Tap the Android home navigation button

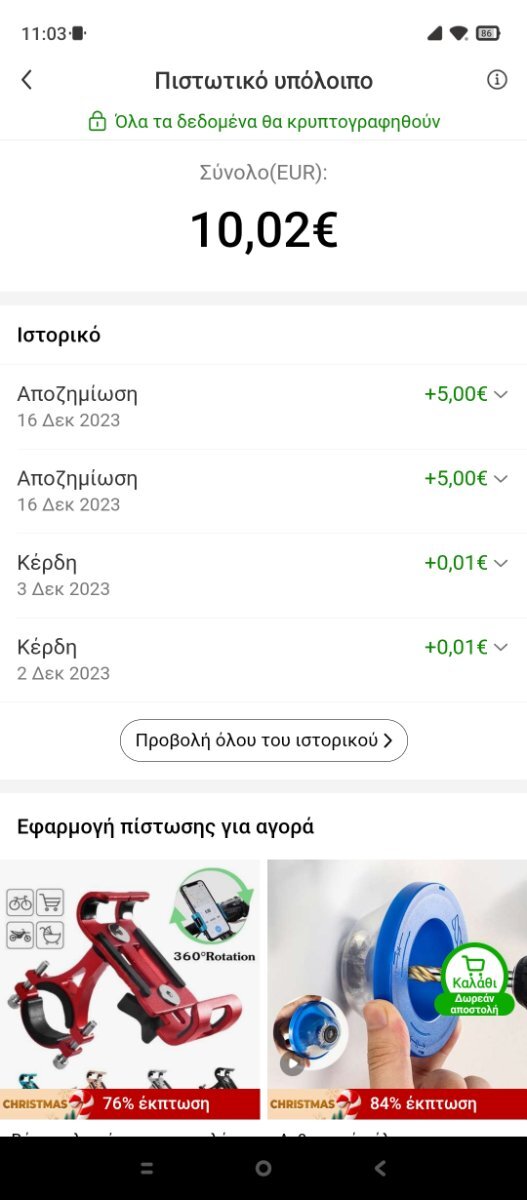click(263, 1168)
